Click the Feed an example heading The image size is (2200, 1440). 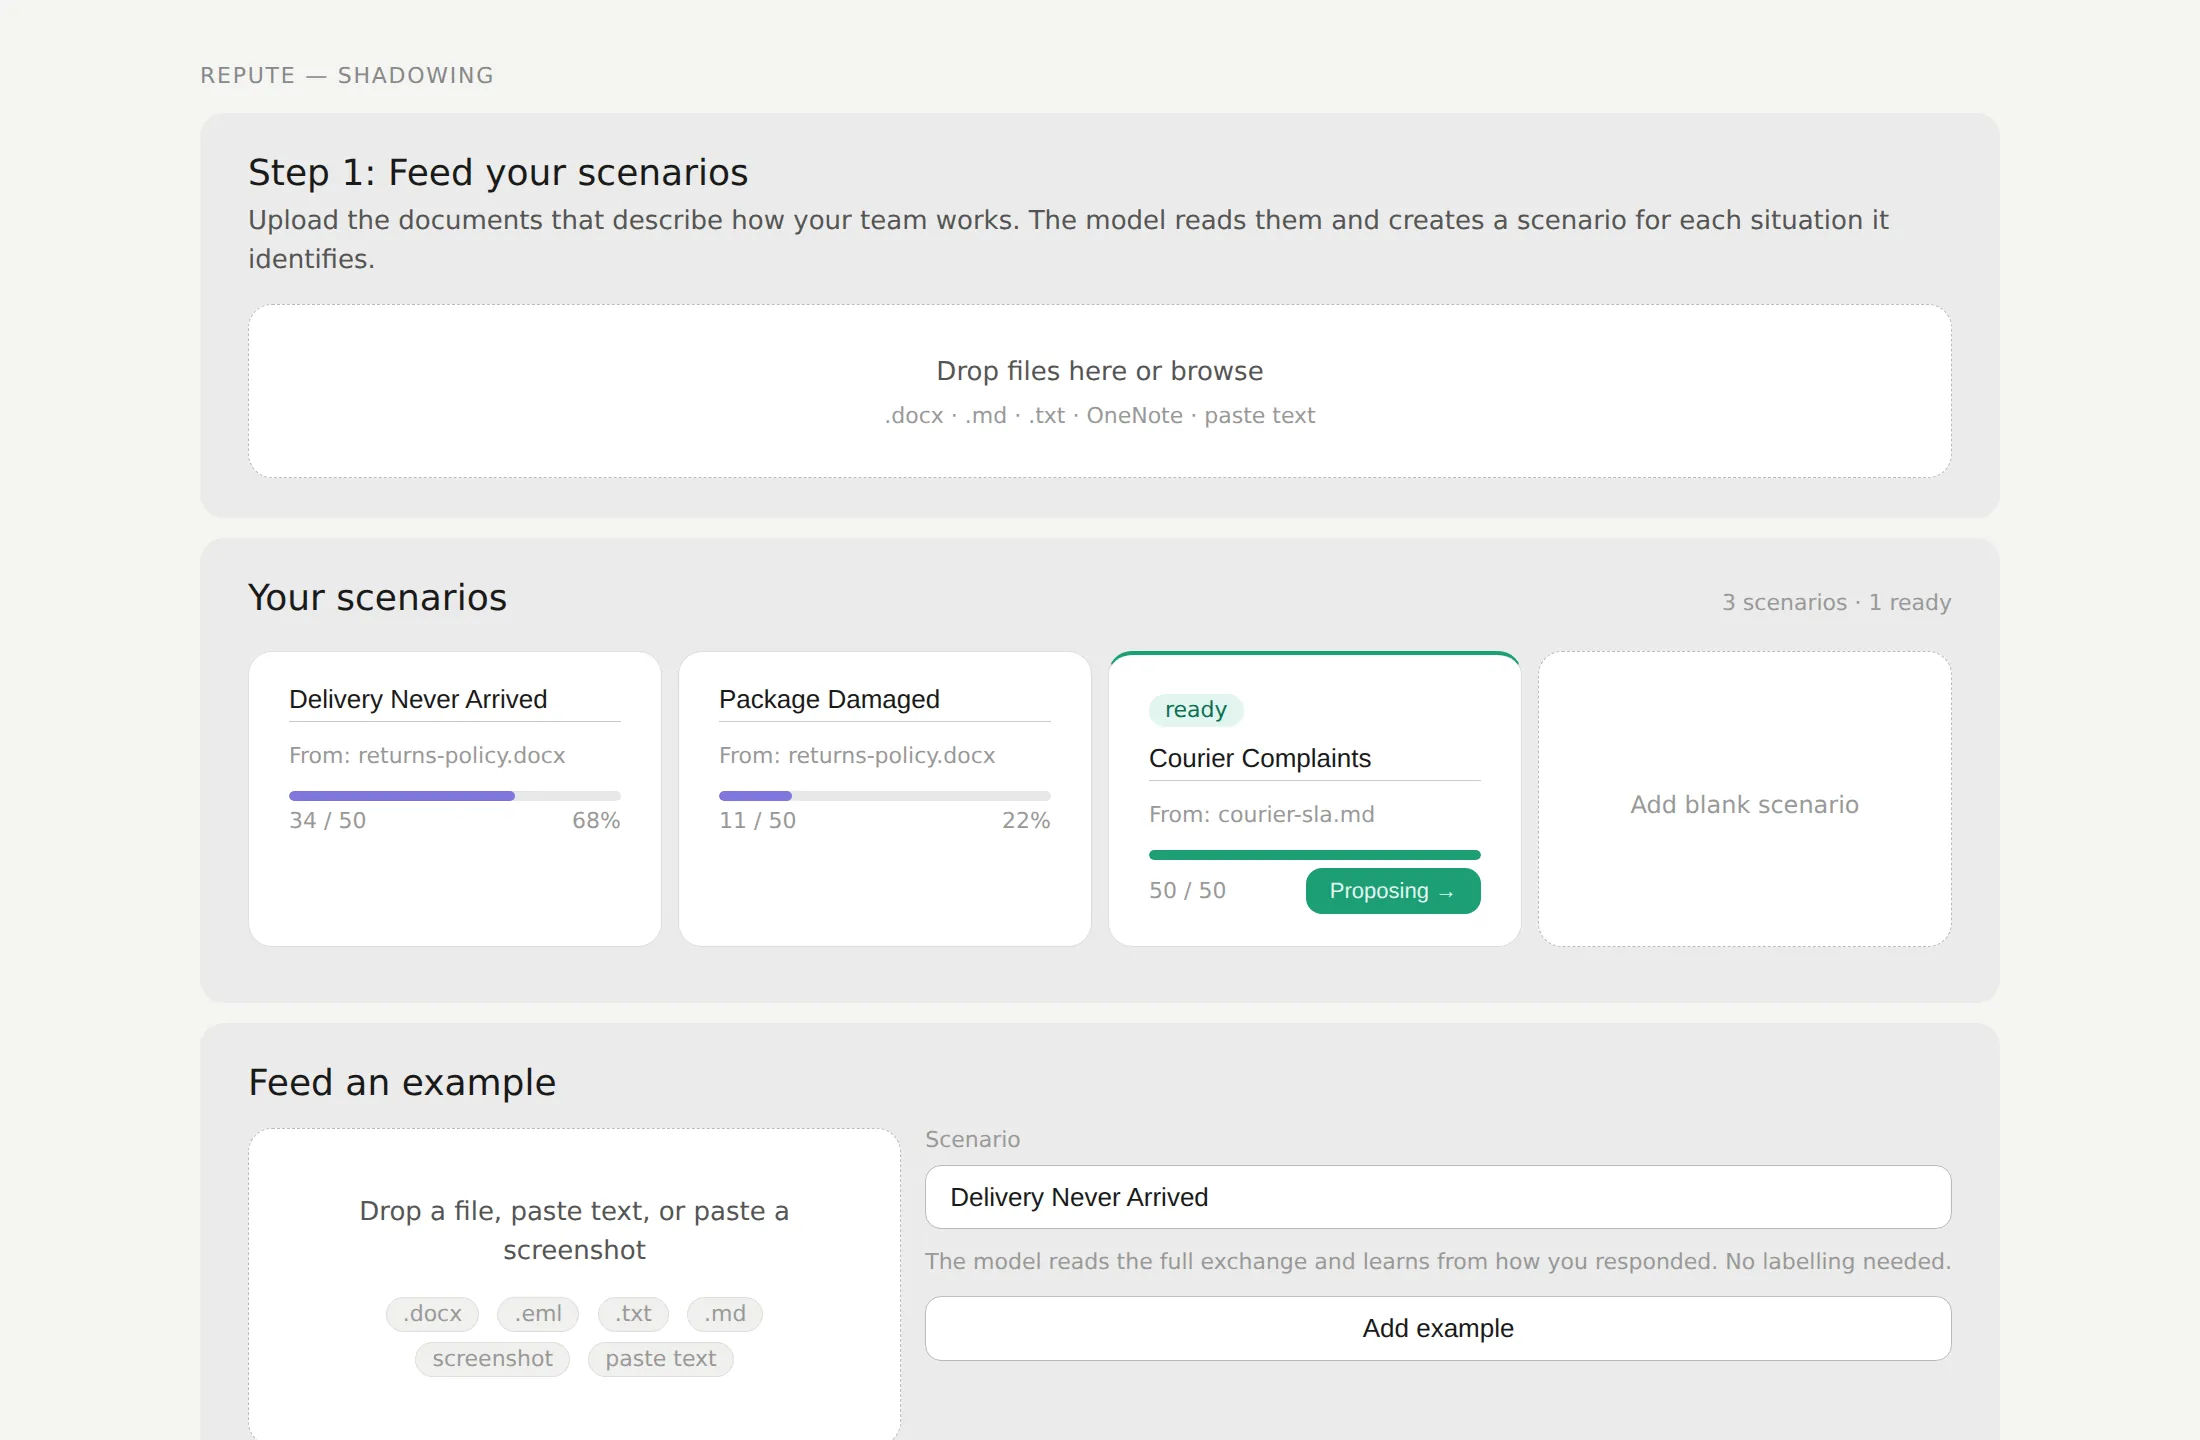pyautogui.click(x=402, y=1082)
